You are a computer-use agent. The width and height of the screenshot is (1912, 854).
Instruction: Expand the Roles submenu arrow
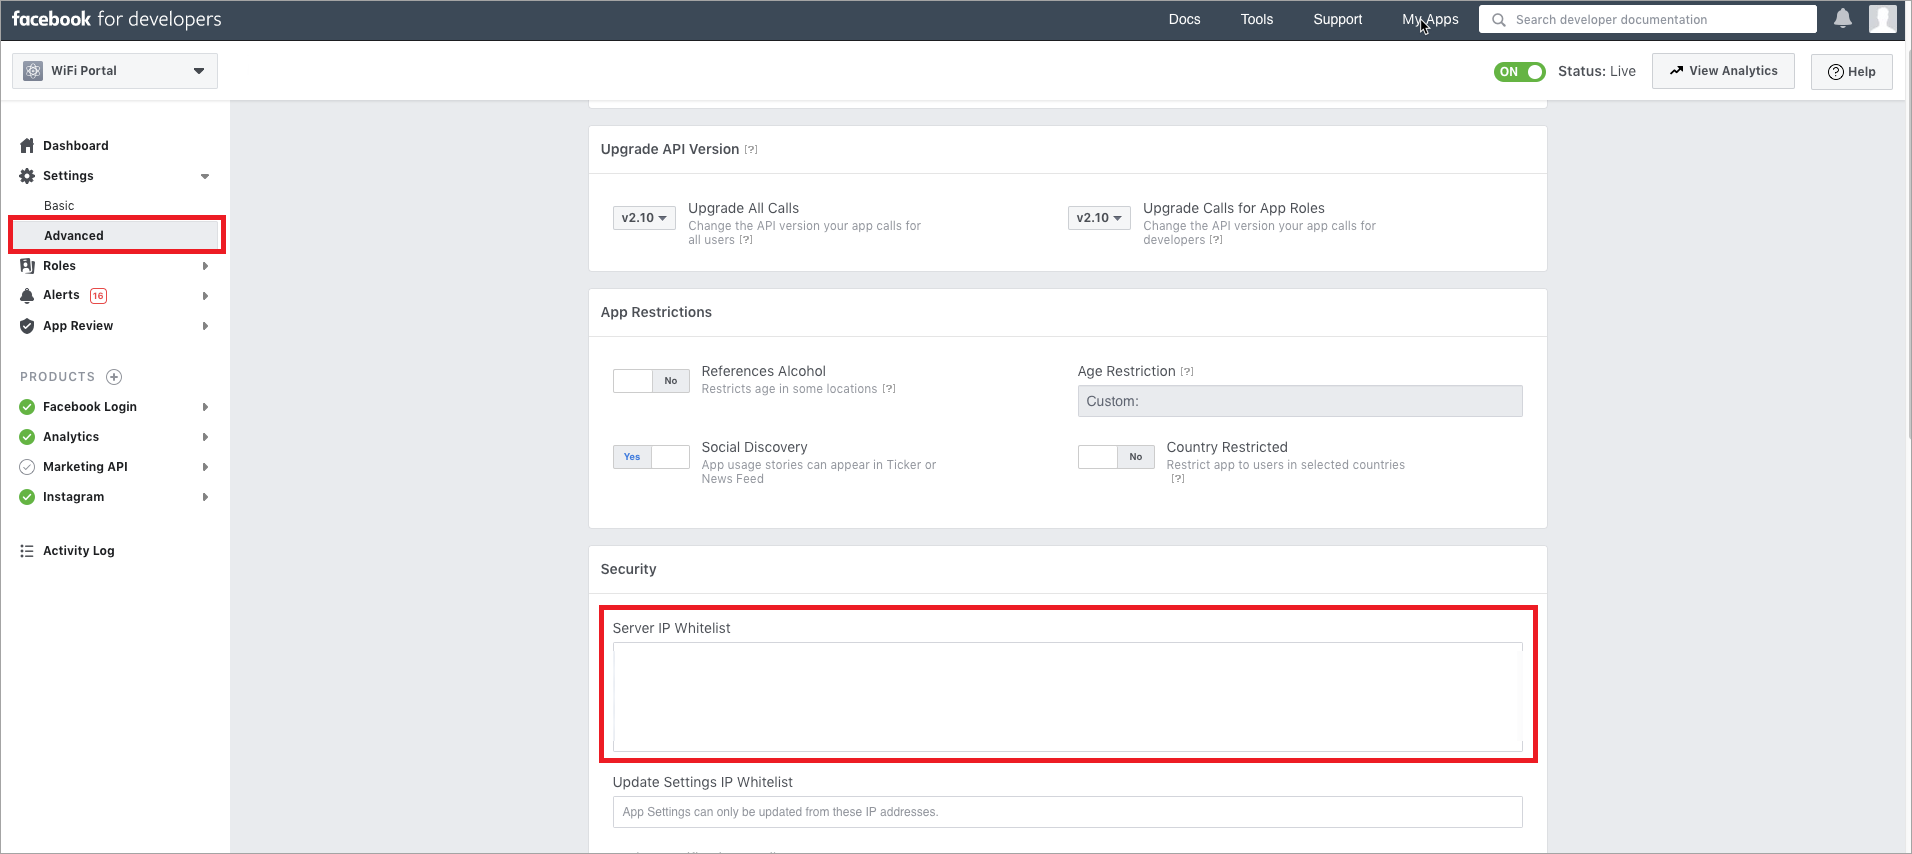pos(205,266)
